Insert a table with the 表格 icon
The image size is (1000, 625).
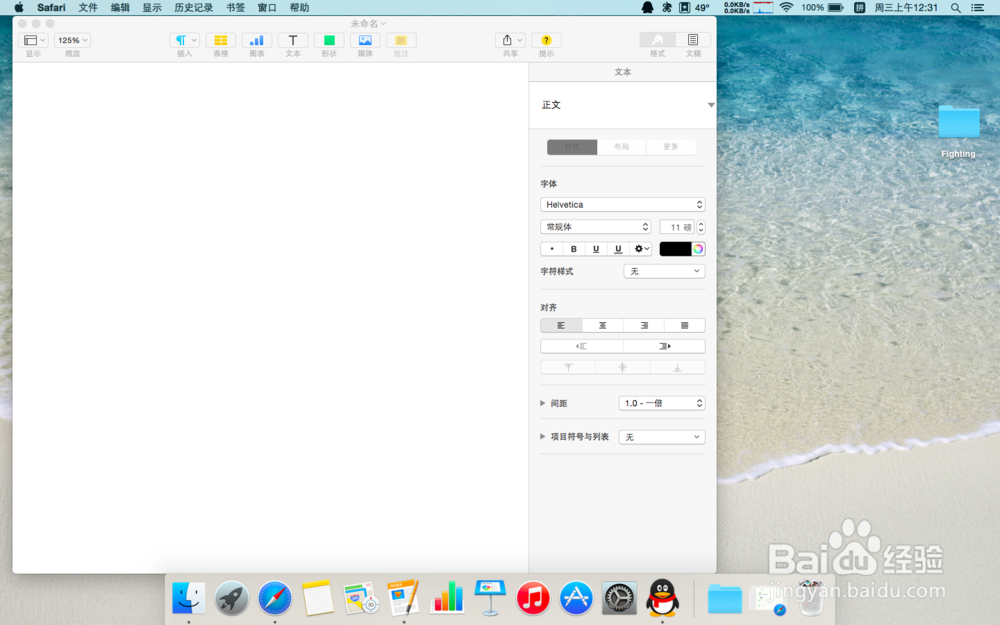(x=221, y=40)
